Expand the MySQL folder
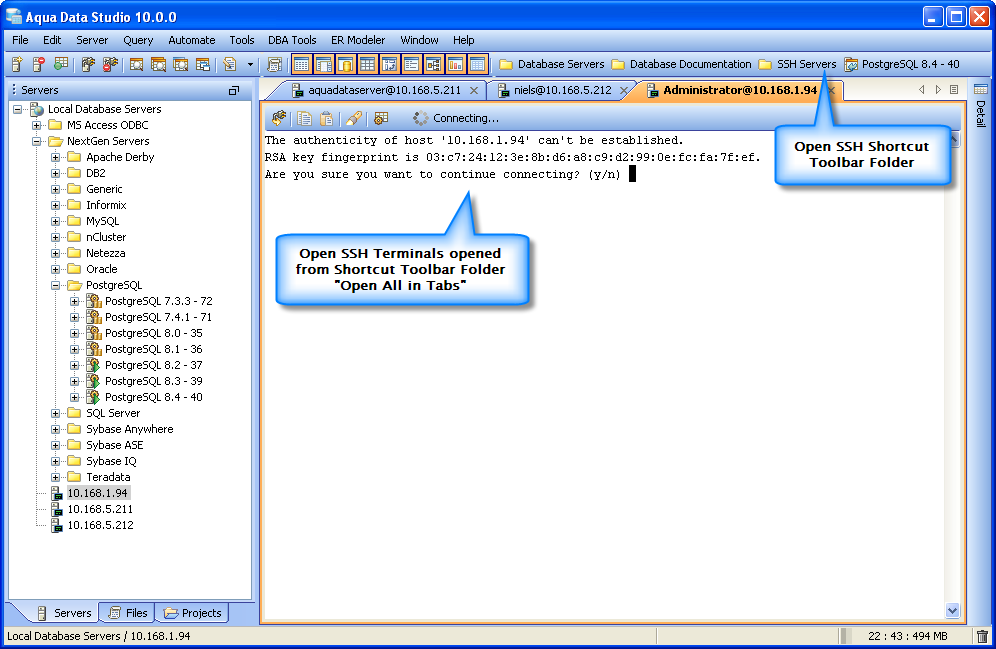The height and width of the screenshot is (649, 996). [56, 221]
